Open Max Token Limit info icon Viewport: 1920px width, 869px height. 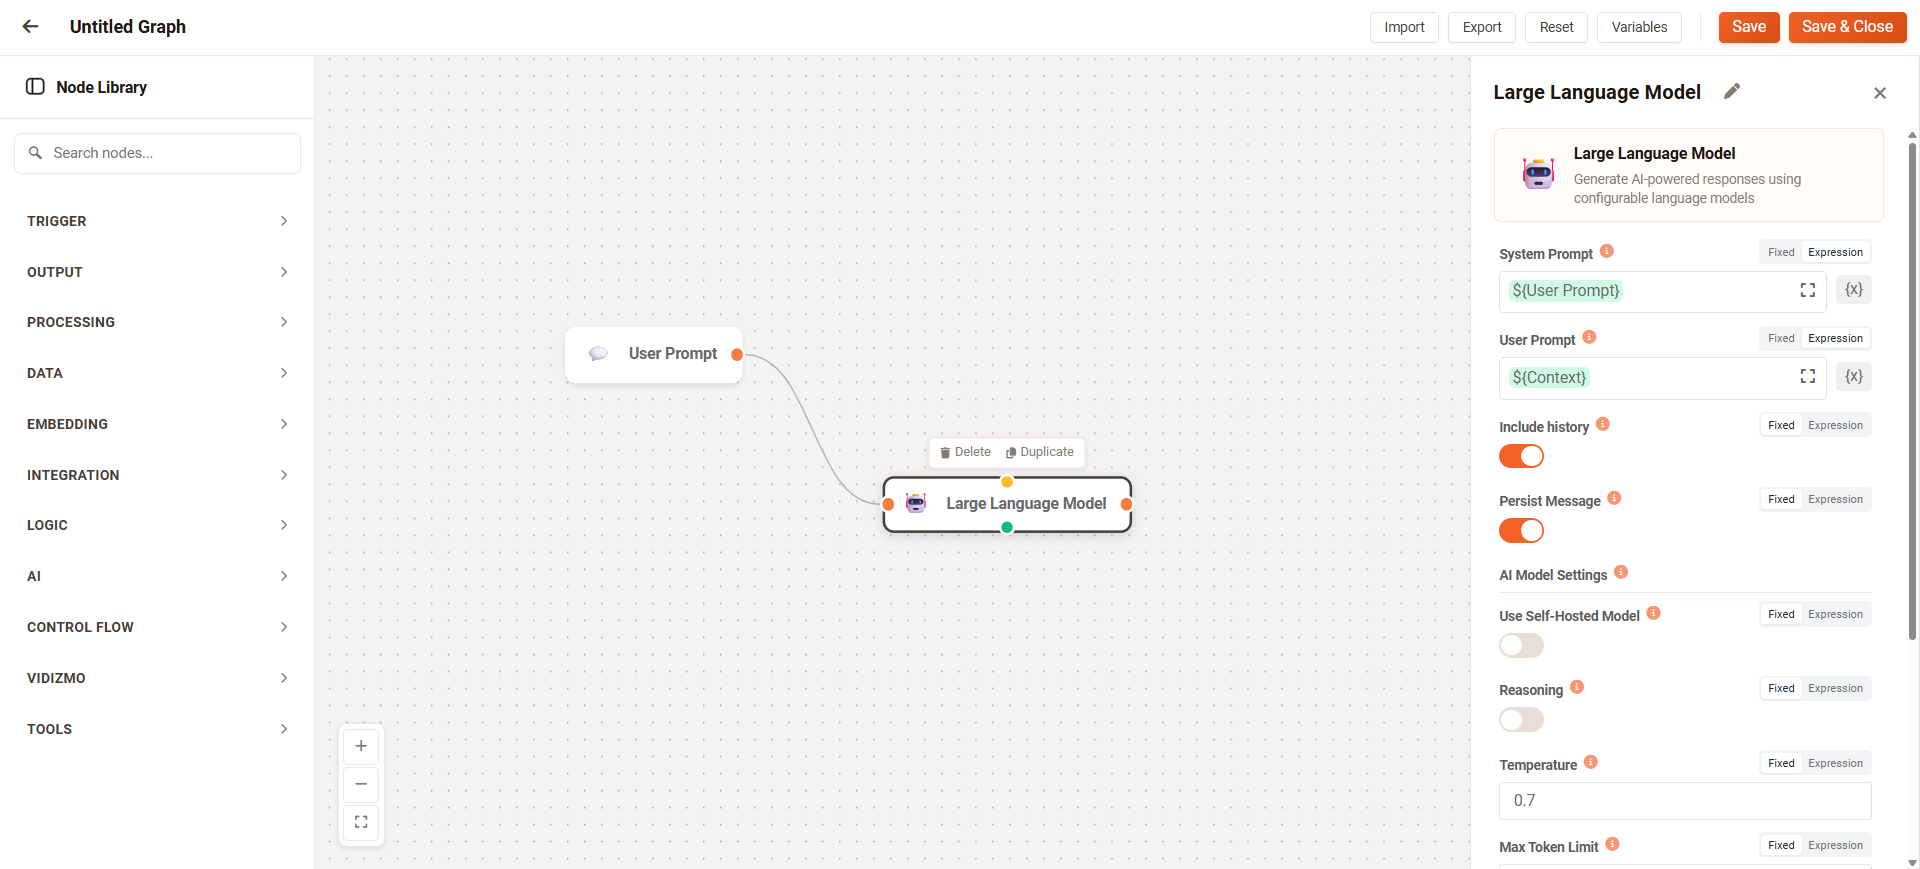1612,844
